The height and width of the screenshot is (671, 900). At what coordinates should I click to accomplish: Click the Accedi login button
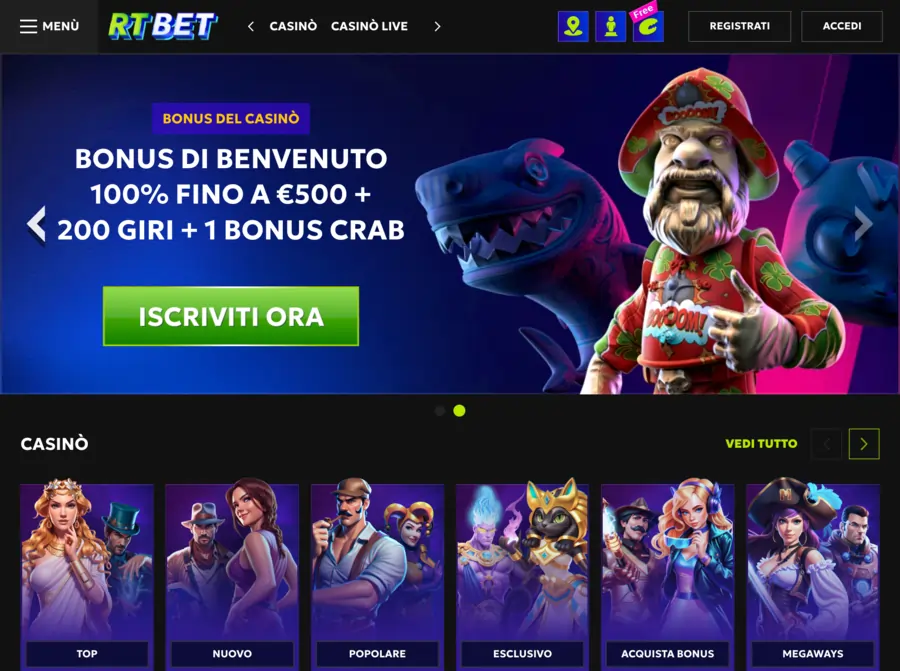click(841, 26)
